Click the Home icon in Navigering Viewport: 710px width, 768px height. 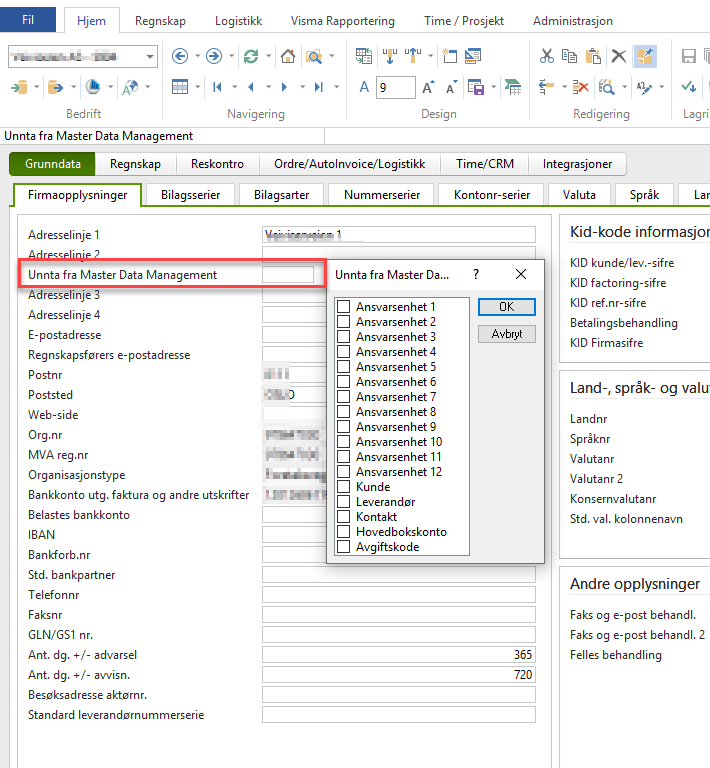point(288,56)
